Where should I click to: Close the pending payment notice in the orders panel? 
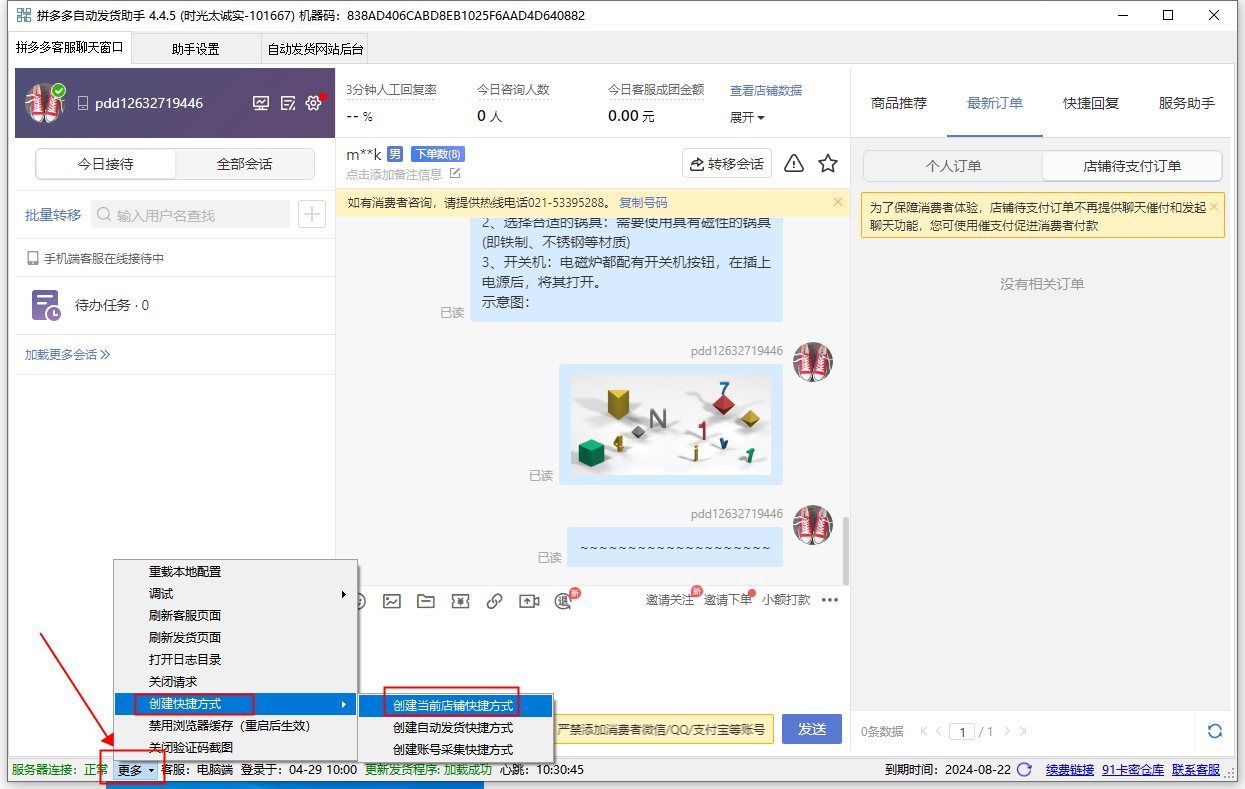(1214, 207)
